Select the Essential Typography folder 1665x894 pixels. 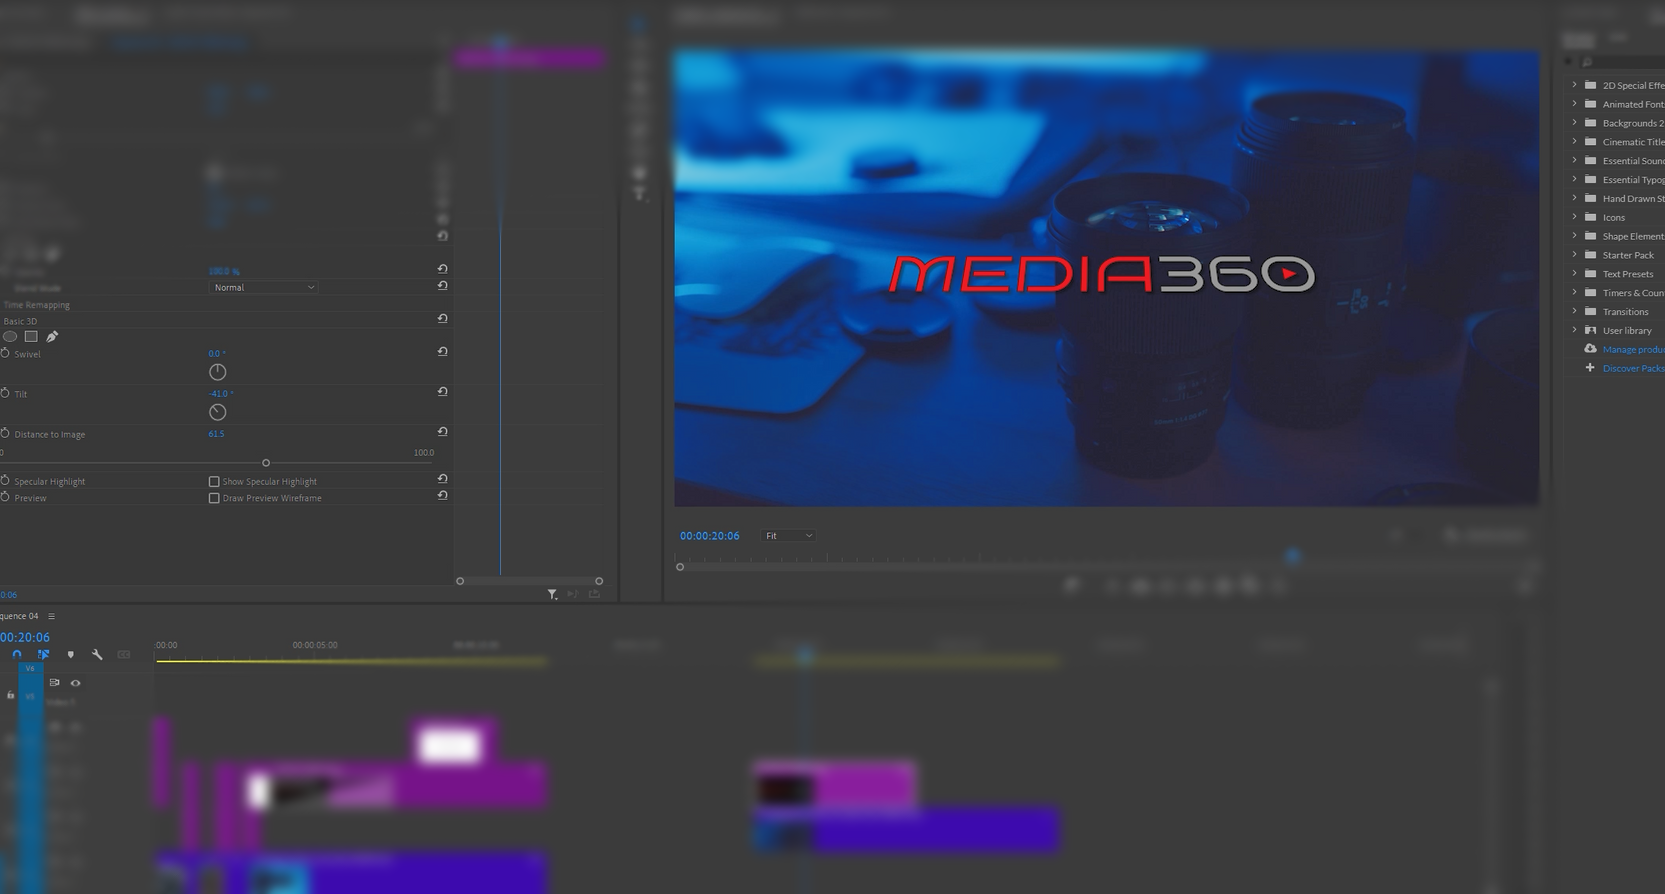1633,180
